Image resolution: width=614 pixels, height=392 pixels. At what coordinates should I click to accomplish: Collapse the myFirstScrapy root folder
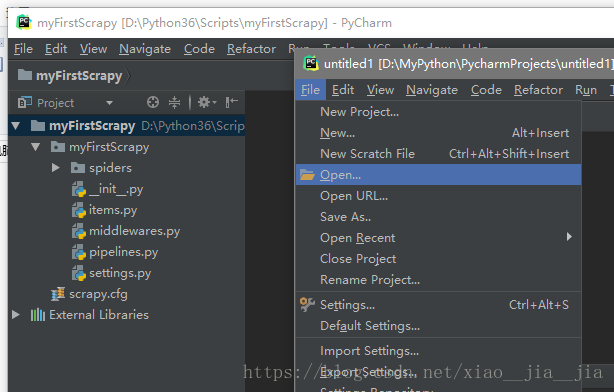(x=16, y=126)
